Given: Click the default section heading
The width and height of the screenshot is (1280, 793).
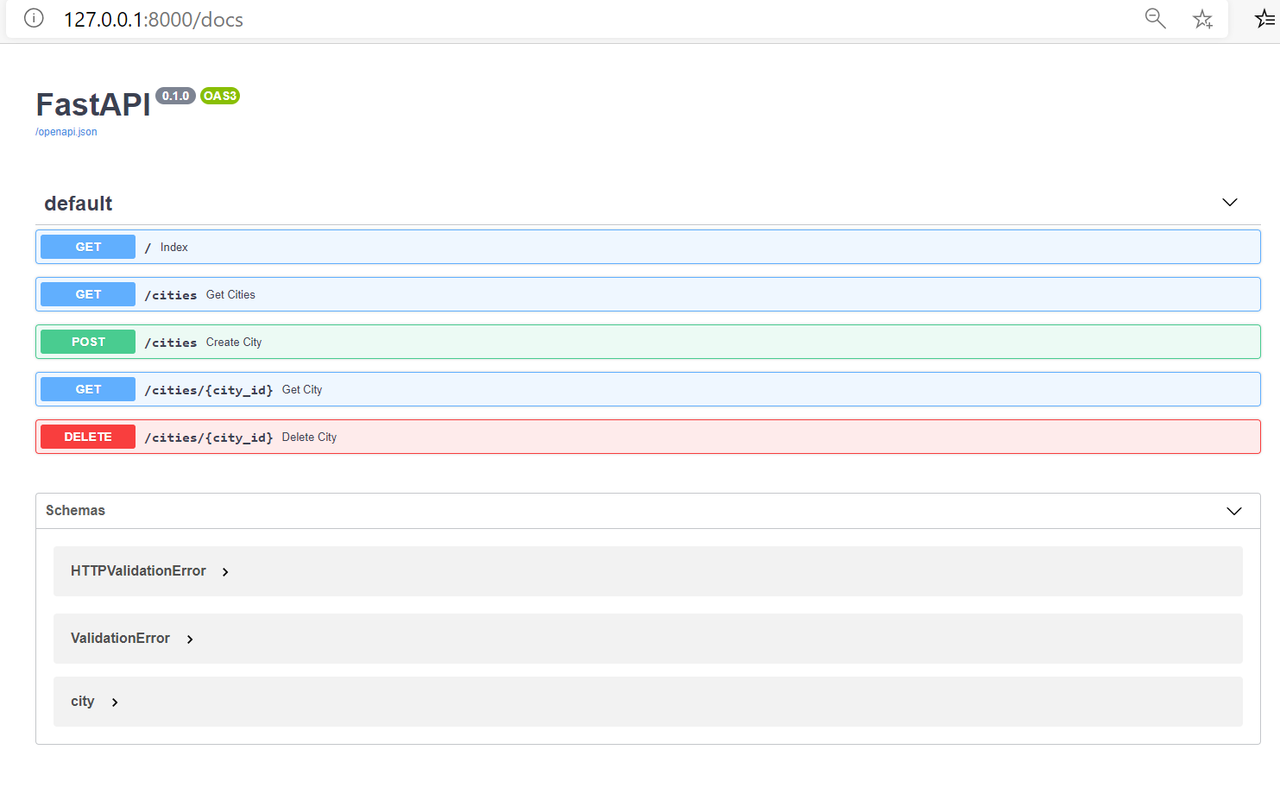Looking at the screenshot, I should pyautogui.click(x=78, y=203).
